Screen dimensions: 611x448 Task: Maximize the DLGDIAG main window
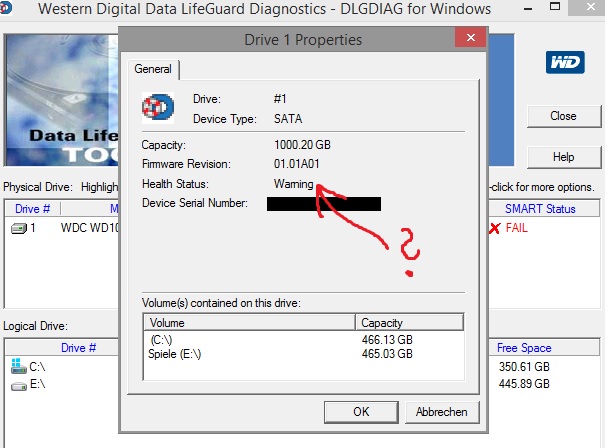(555, 7)
